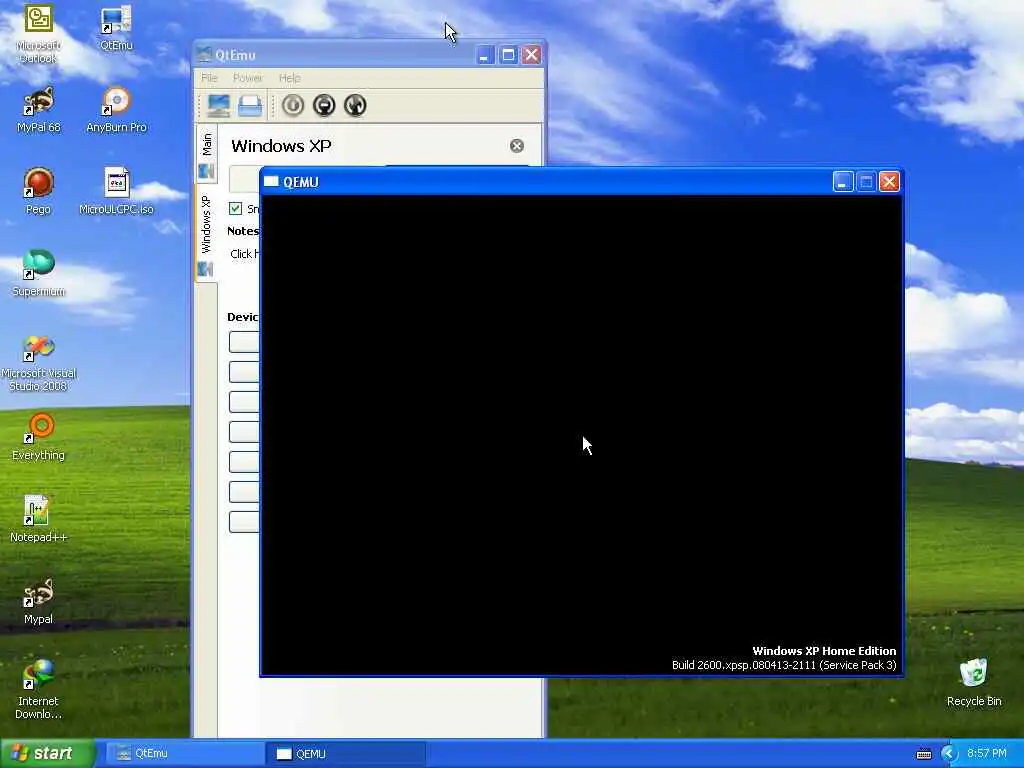This screenshot has width=1024, height=768.
Task: Select the MicroULCPC.iso file icon
Action: pos(116,191)
